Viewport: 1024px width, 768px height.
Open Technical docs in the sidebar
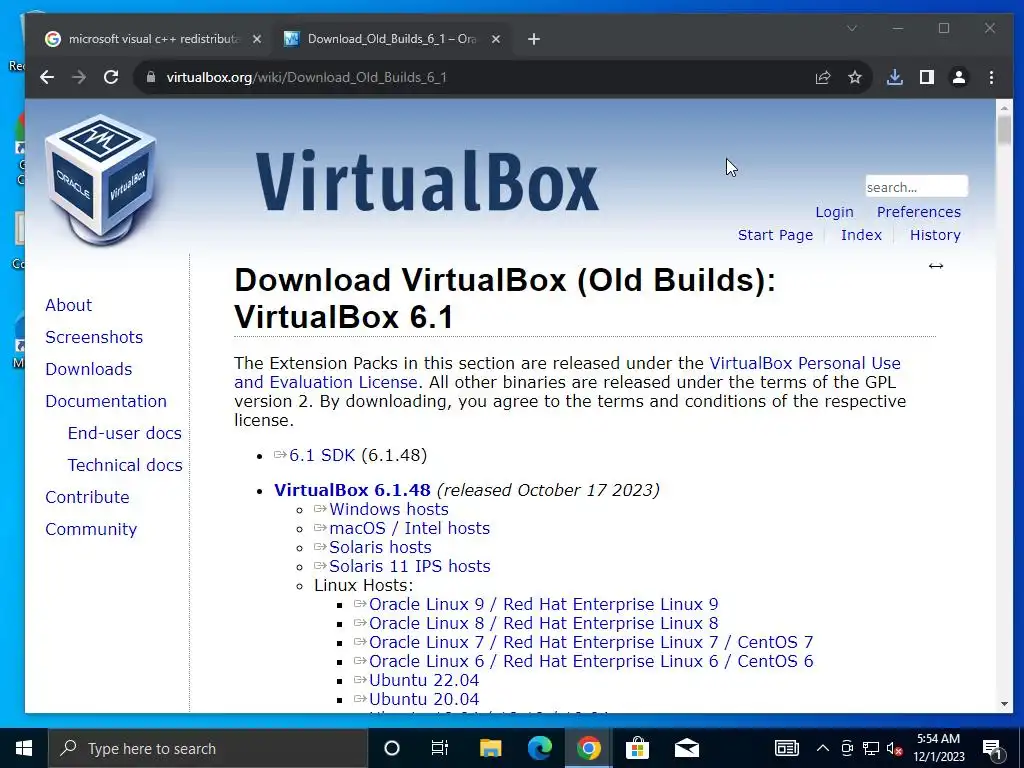coord(125,465)
